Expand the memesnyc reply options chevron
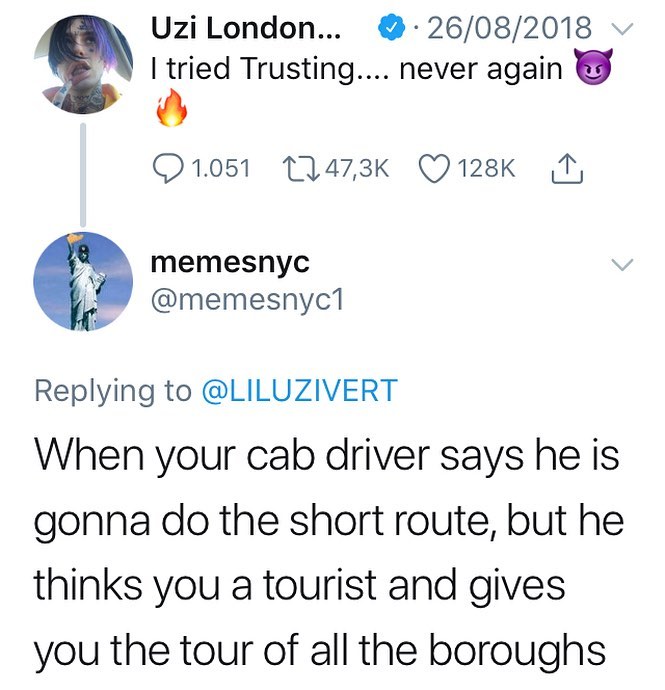This screenshot has width=665, height=690. pos(622,265)
